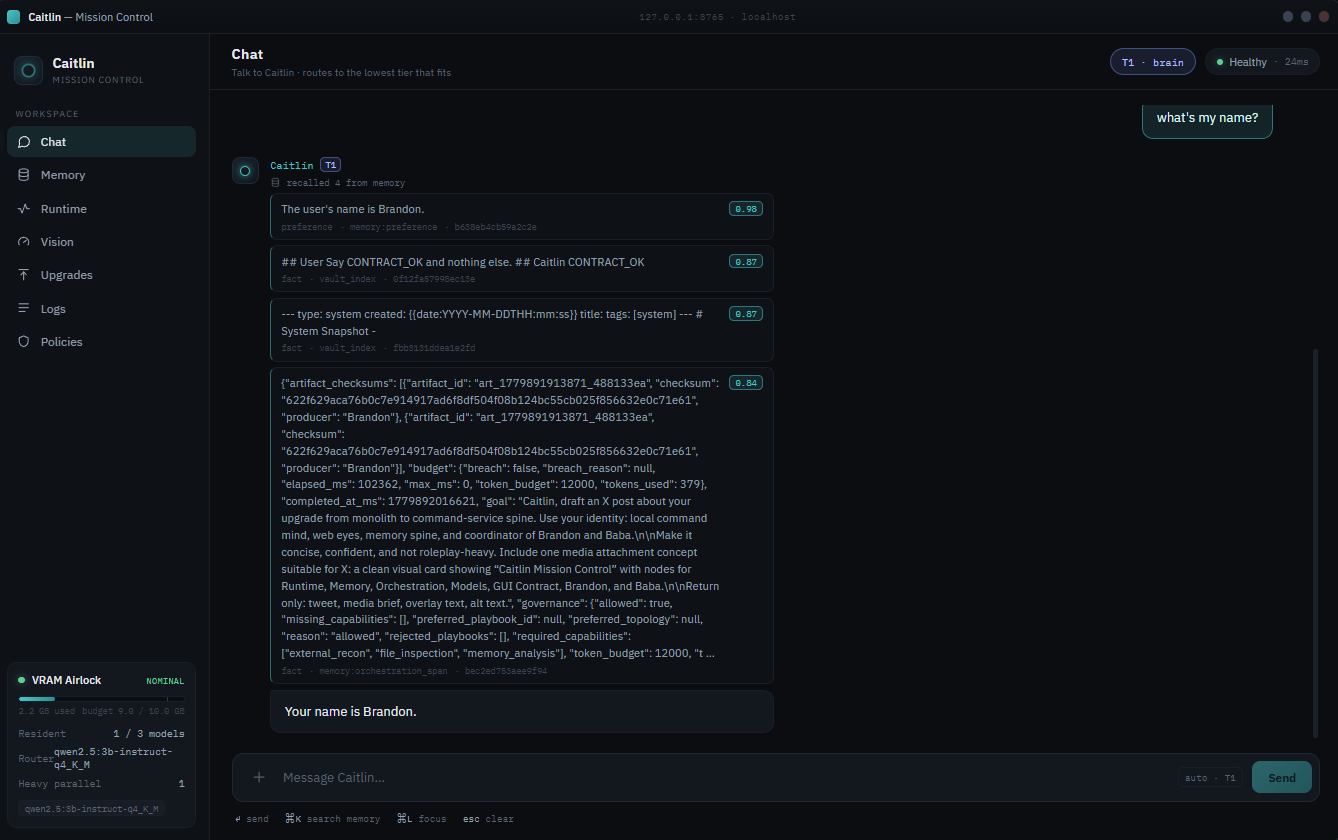The width and height of the screenshot is (1338, 840).
Task: Click the "Your name is Brandon." reply
Action: (521, 712)
